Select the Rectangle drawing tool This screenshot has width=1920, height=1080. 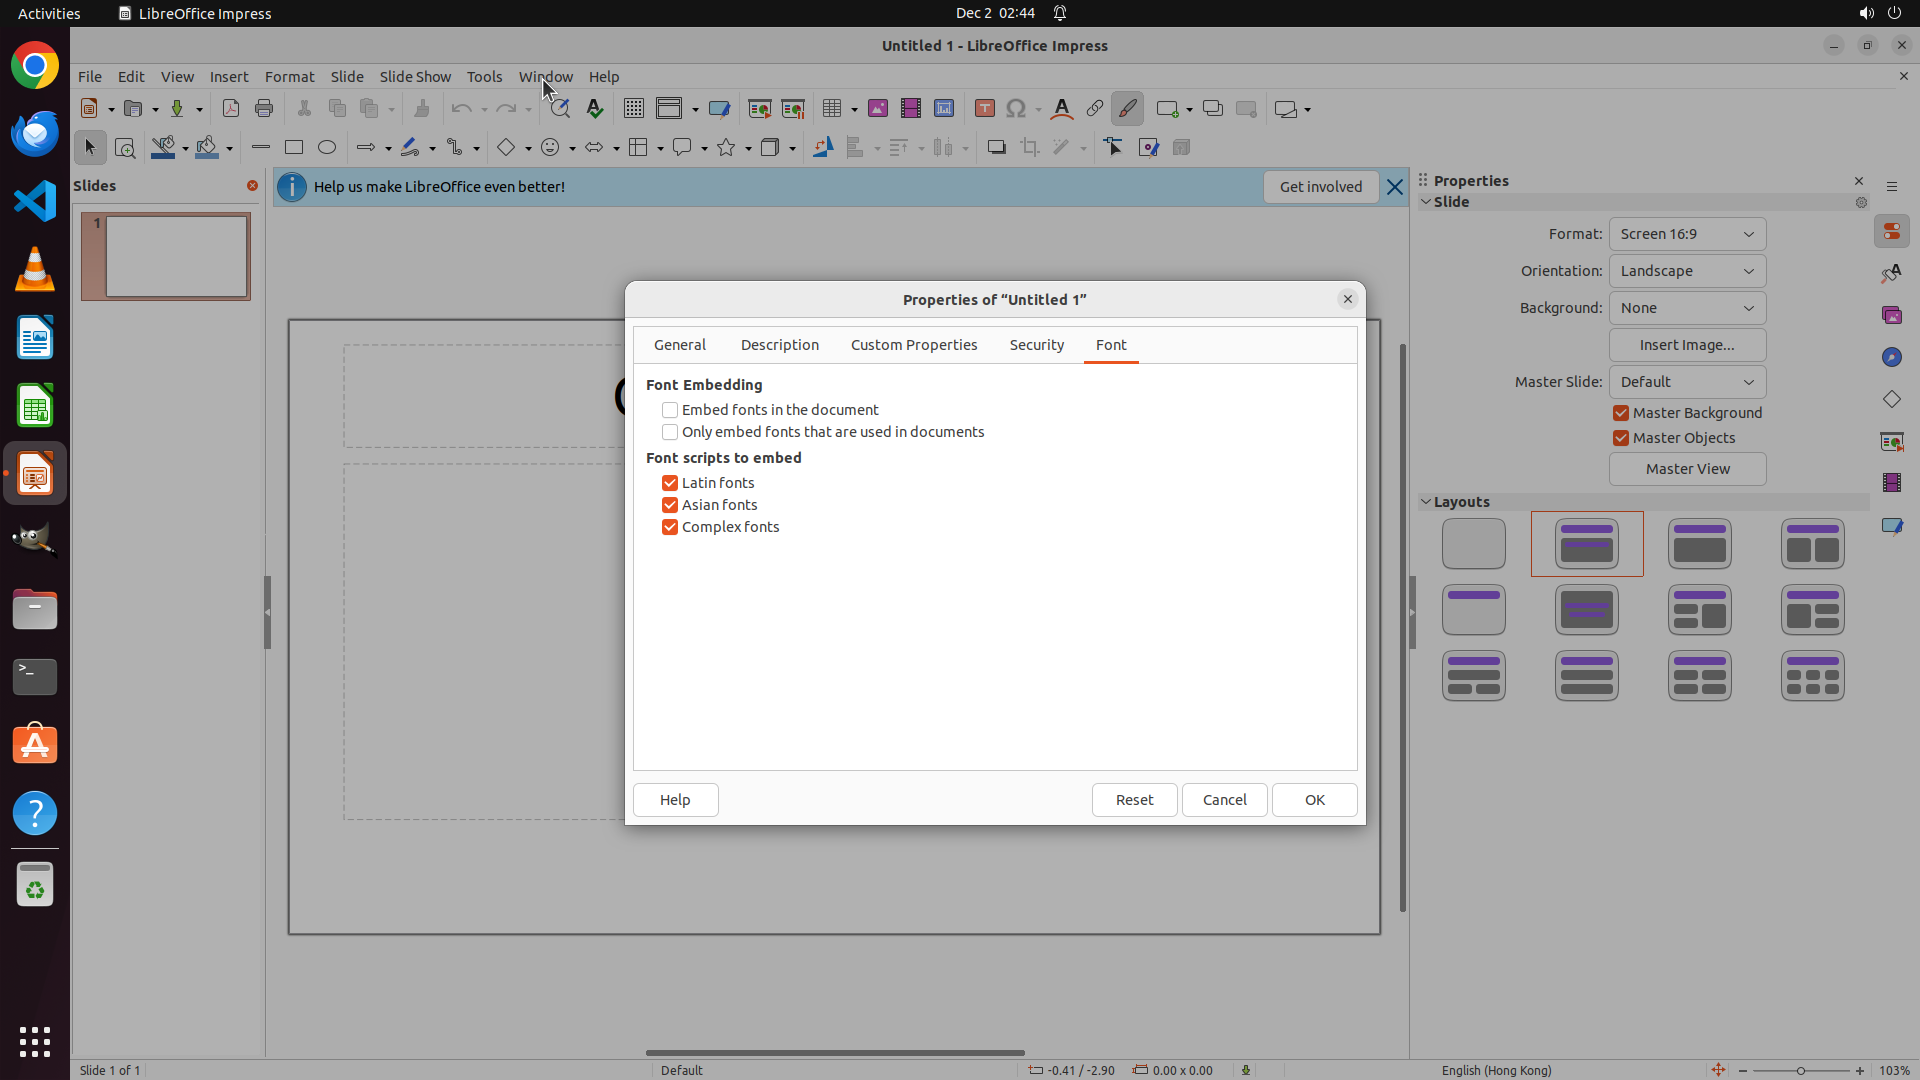click(294, 147)
